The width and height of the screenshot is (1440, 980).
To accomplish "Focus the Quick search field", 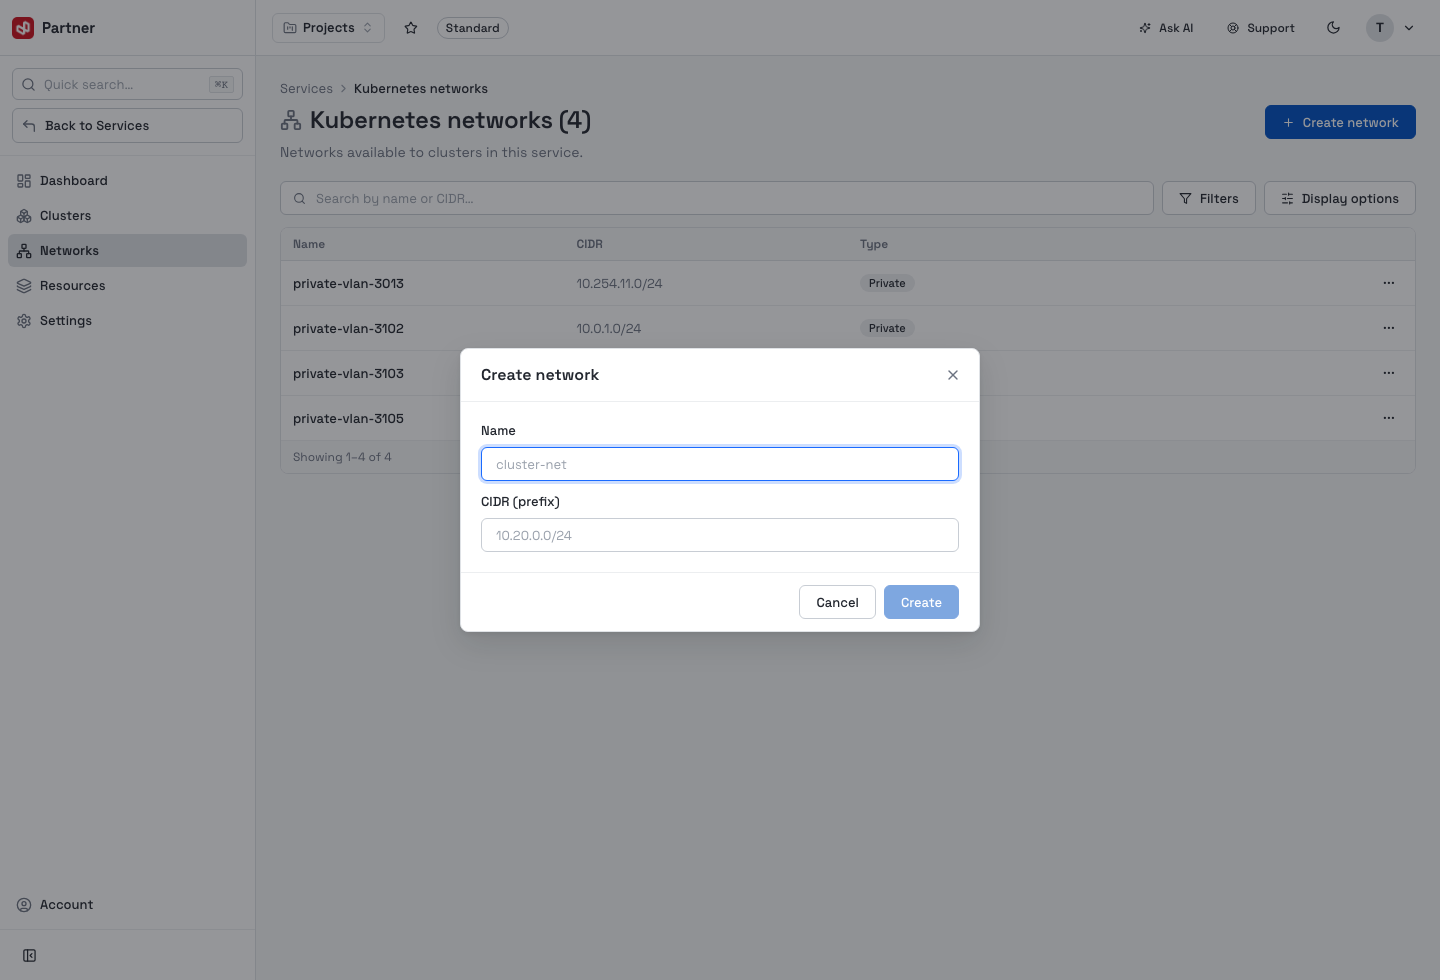I will point(127,84).
